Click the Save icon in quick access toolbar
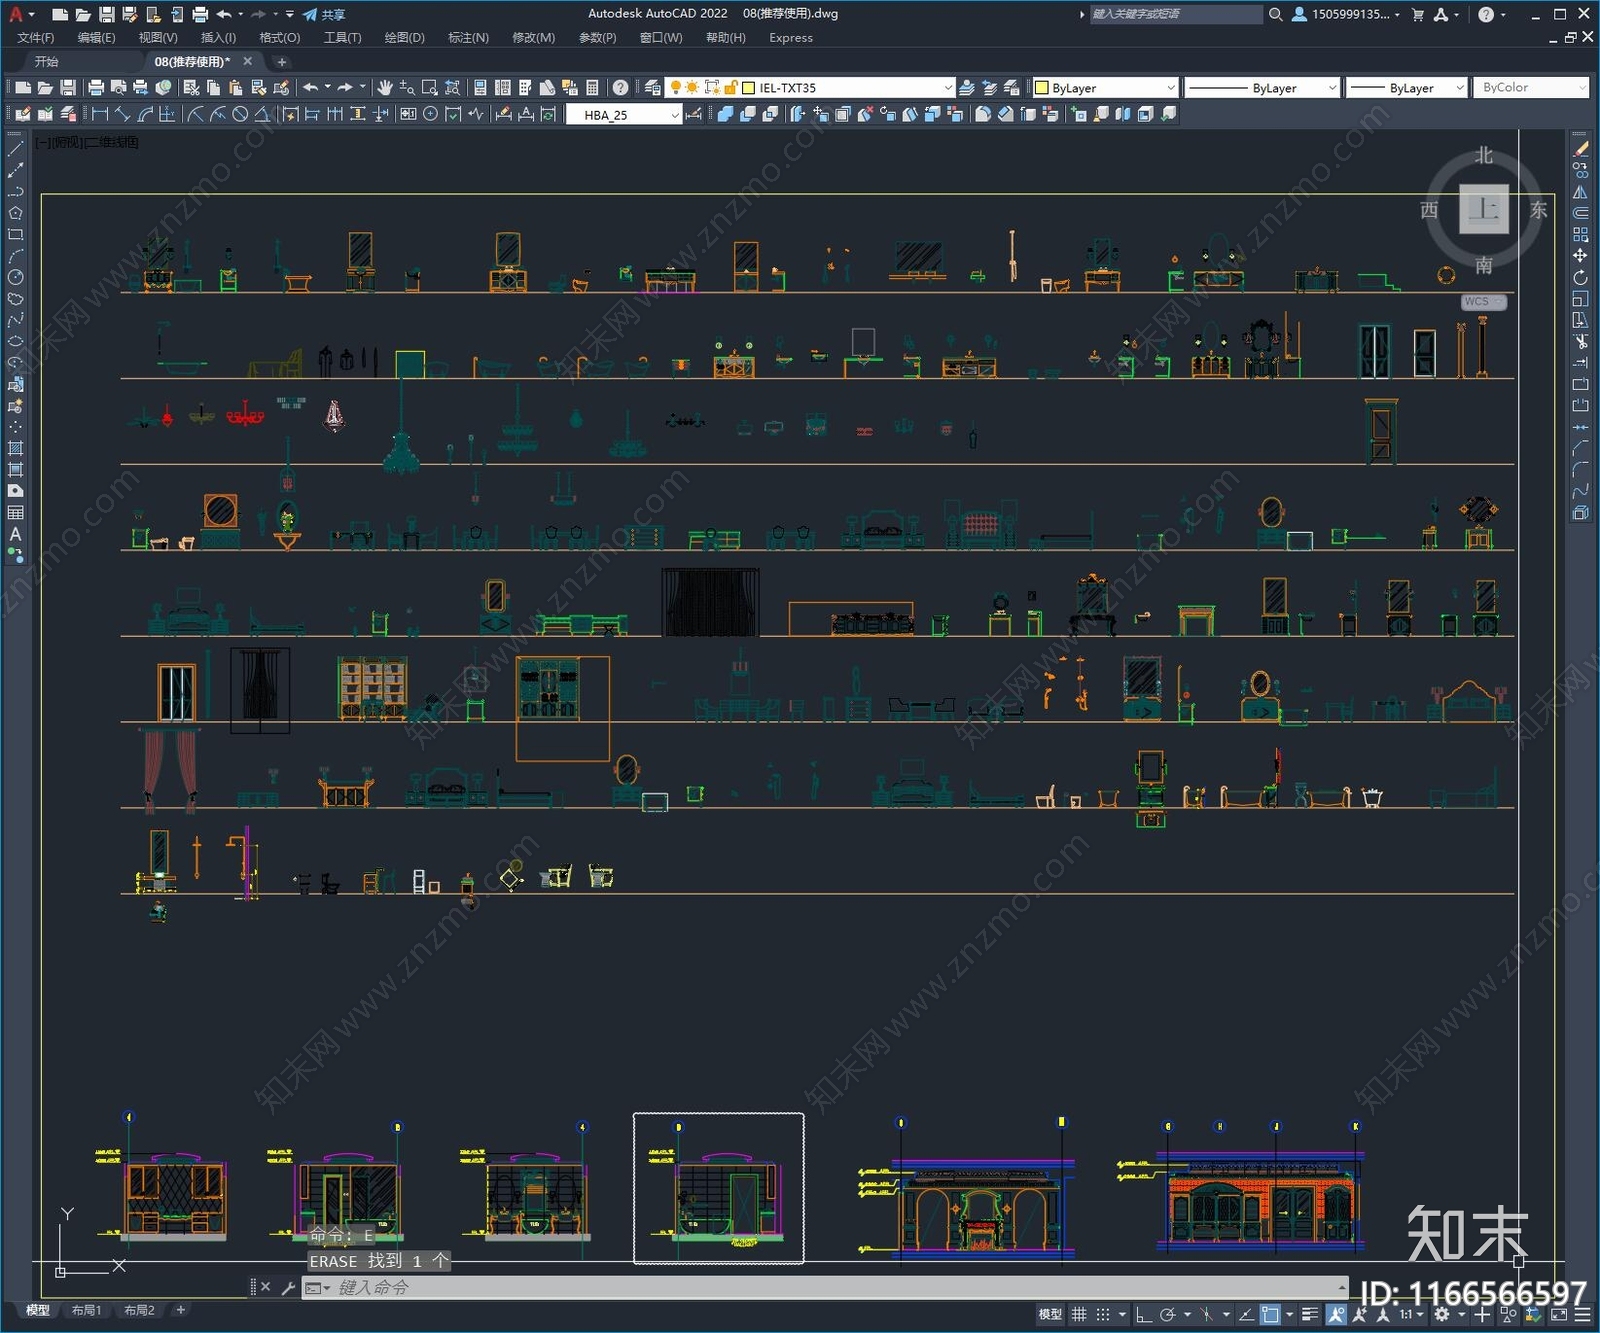This screenshot has width=1600, height=1333. pyautogui.click(x=106, y=14)
